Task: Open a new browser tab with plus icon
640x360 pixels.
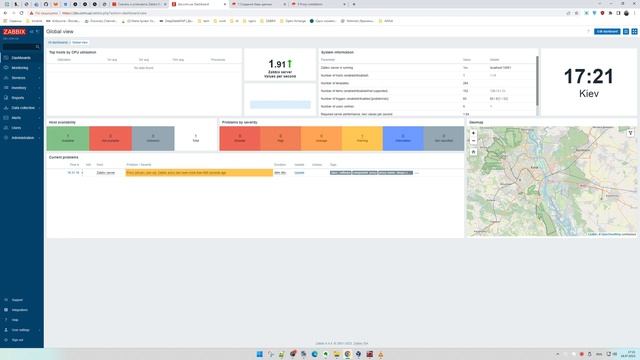Action: pos(353,4)
